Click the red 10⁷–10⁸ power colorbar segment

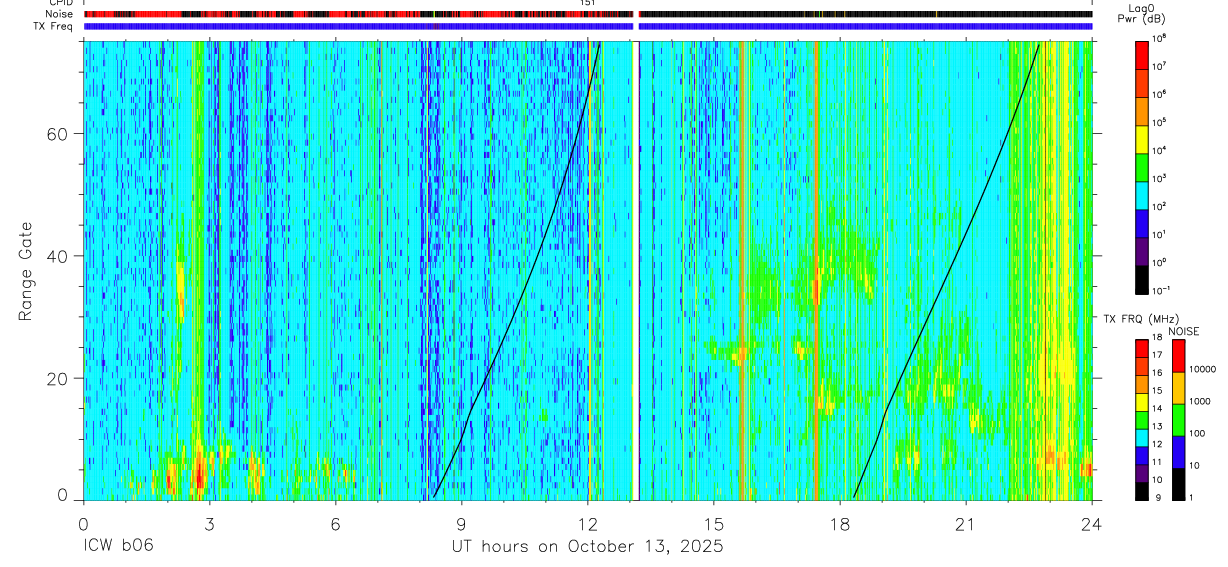pyautogui.click(x=1141, y=54)
